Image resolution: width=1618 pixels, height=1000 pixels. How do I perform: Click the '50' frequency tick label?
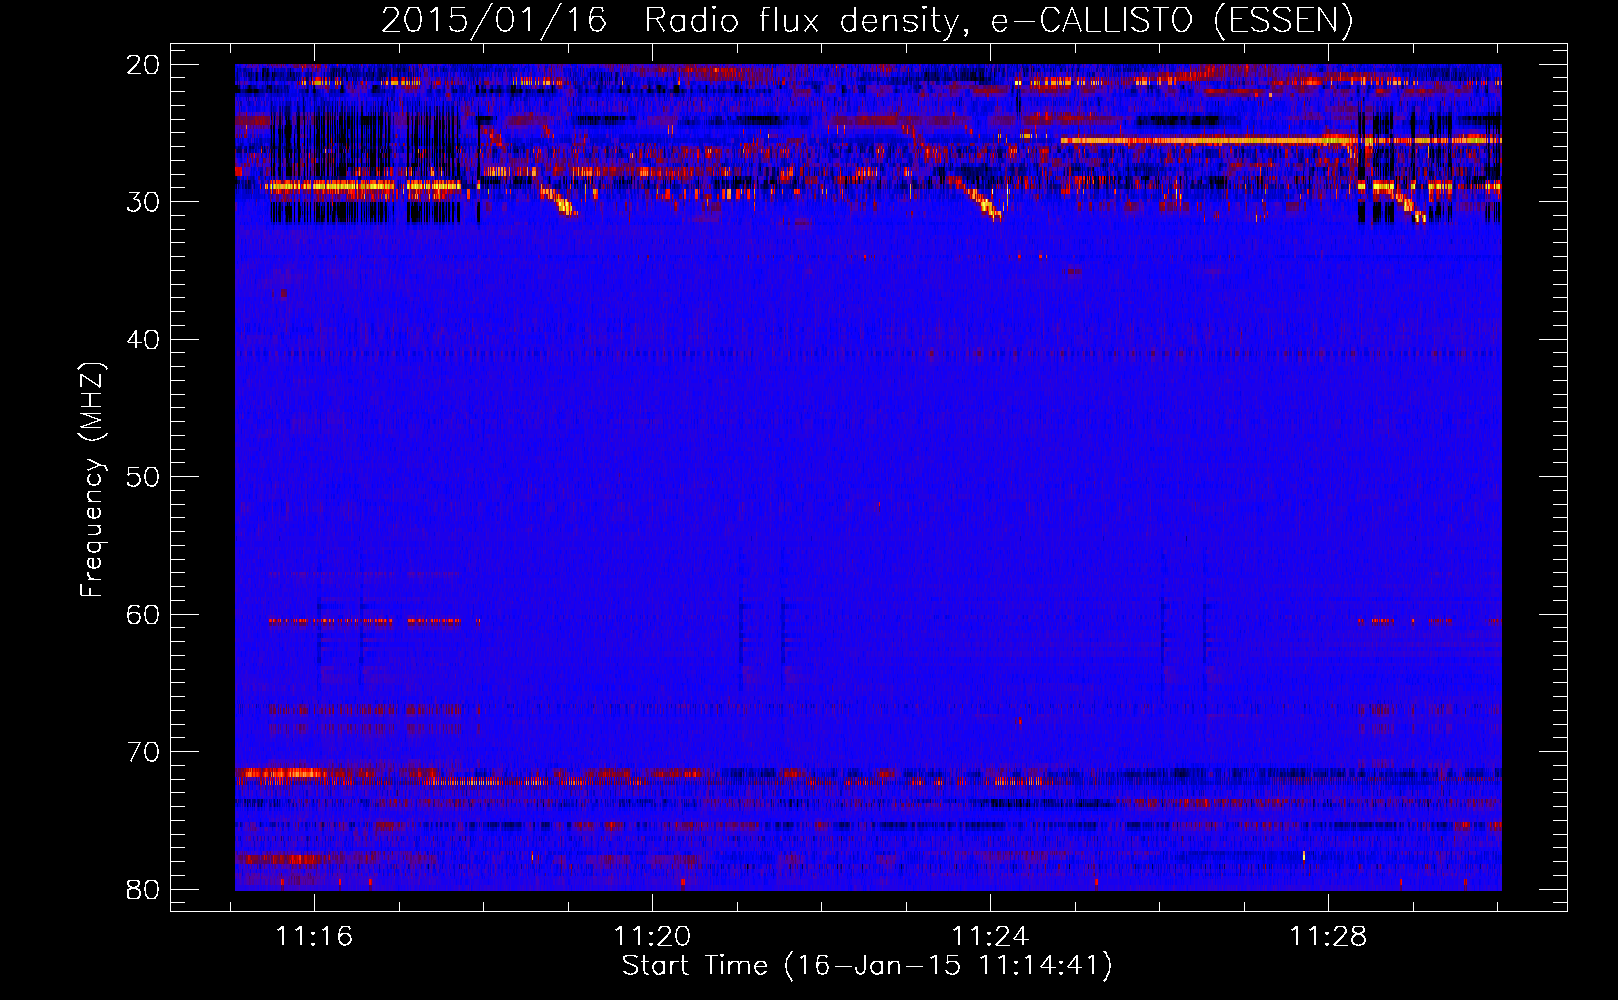[x=143, y=477]
